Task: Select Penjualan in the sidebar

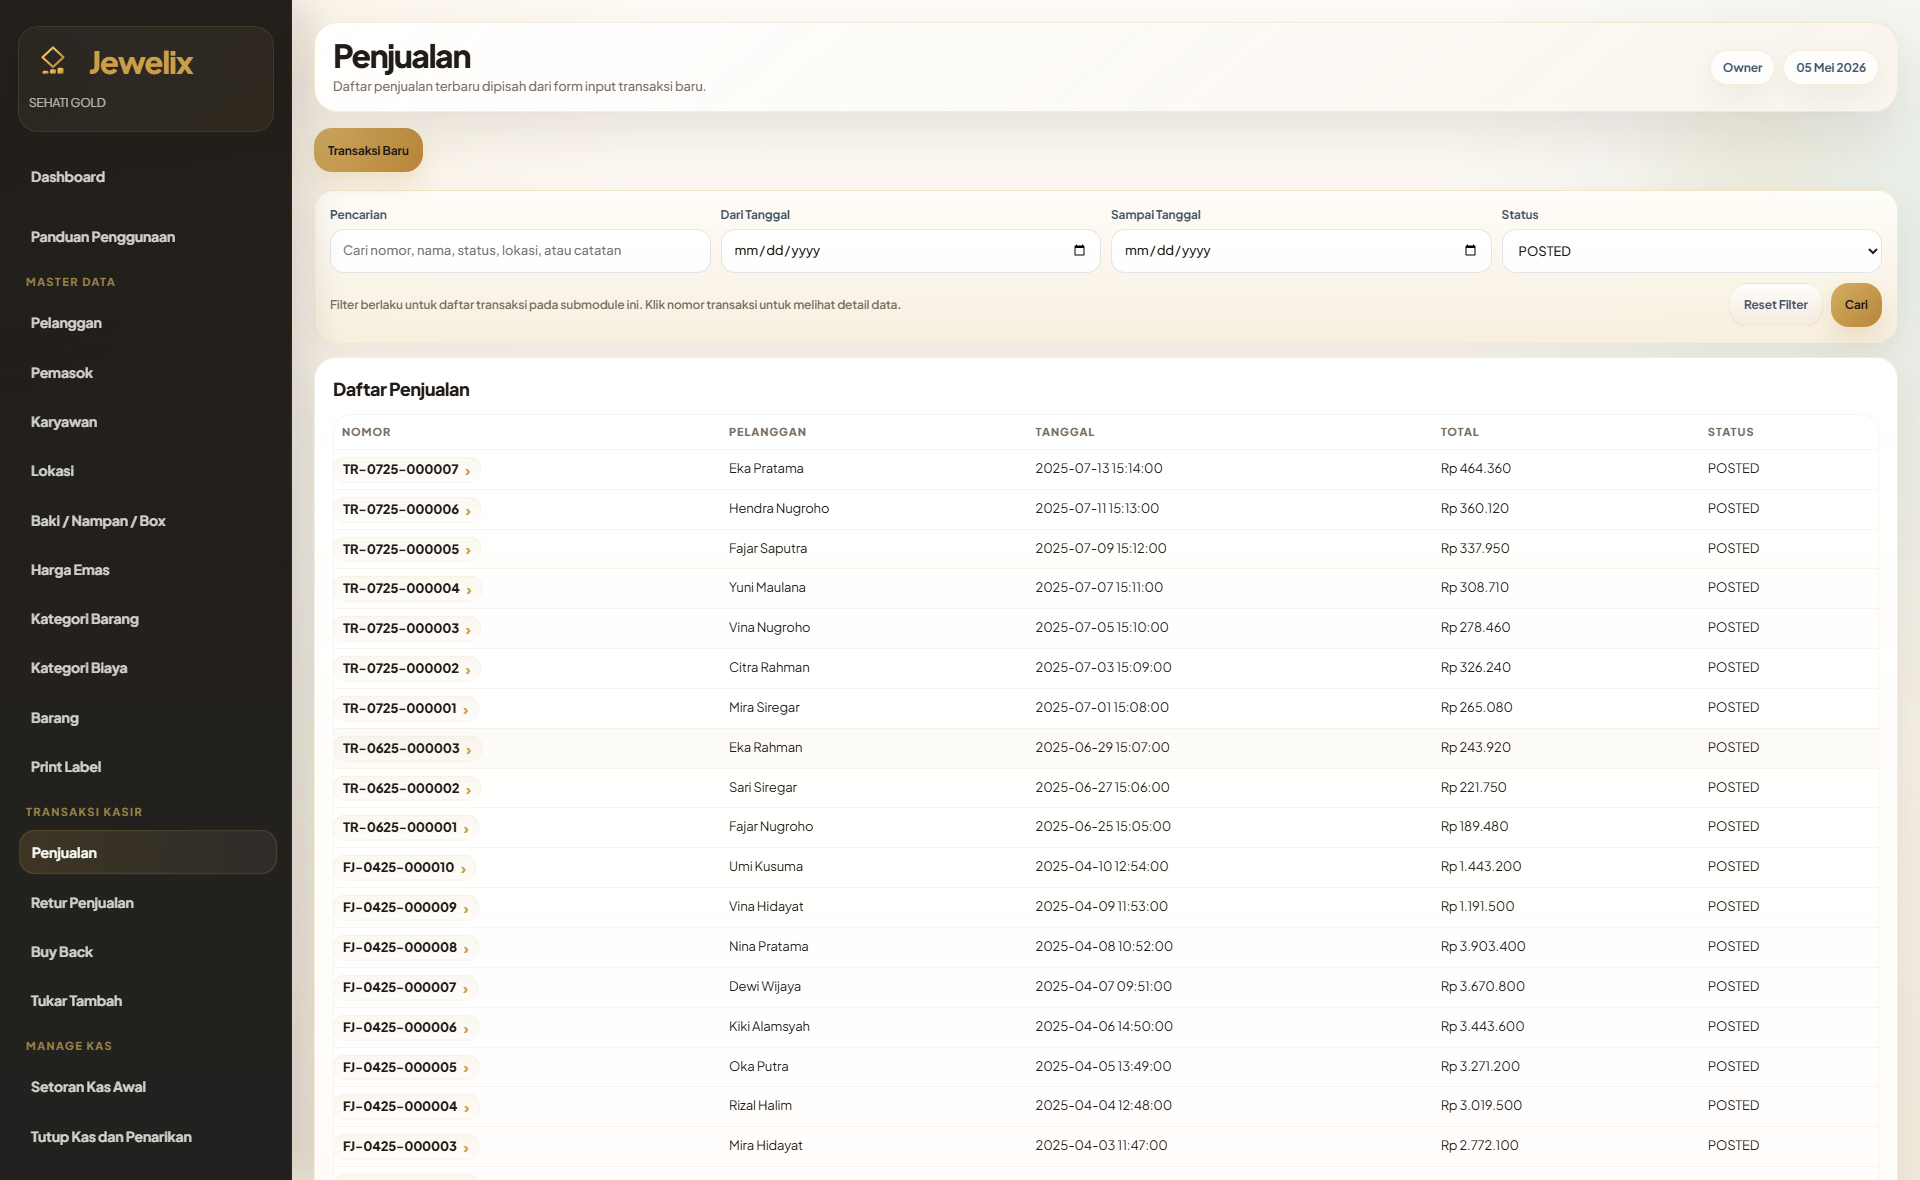Action: (148, 853)
